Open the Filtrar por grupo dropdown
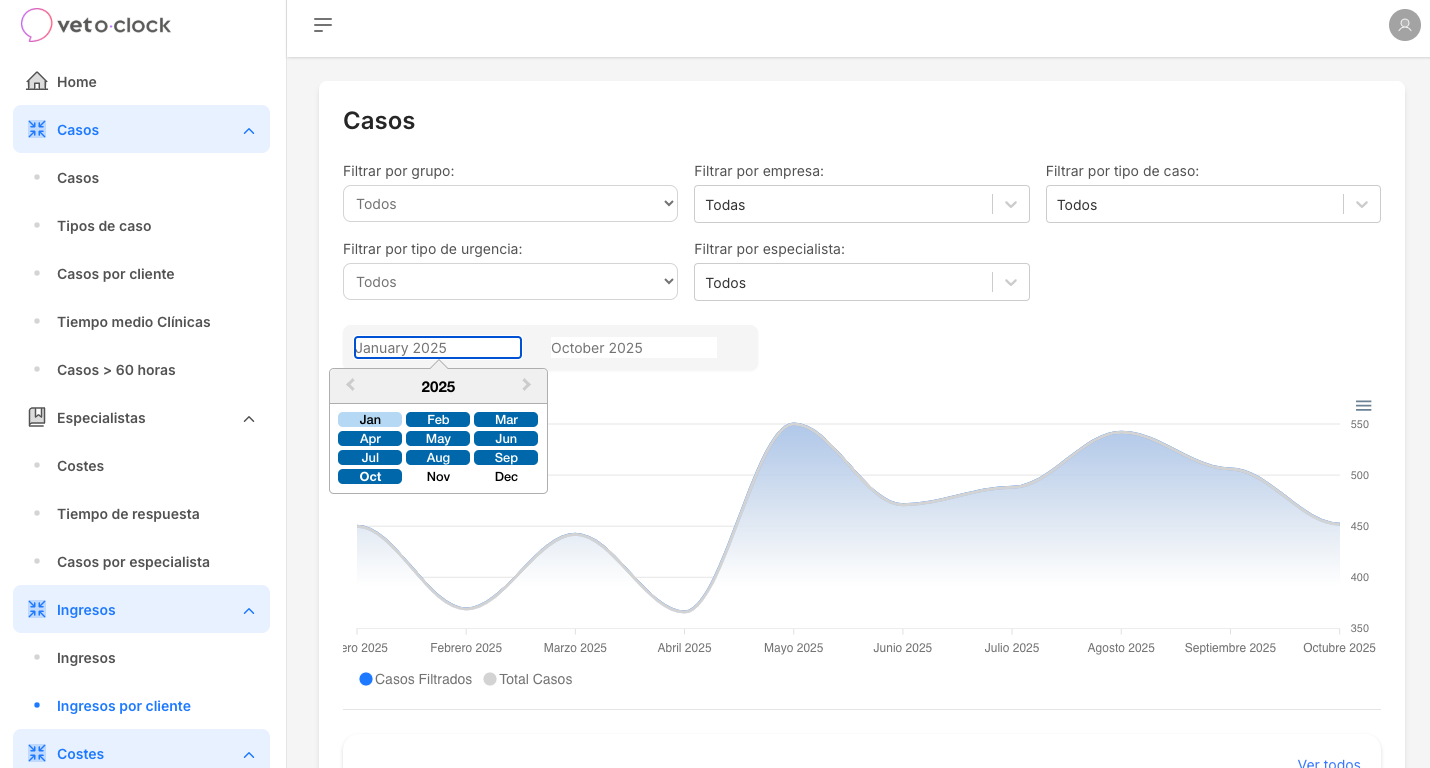The width and height of the screenshot is (1430, 768). [x=510, y=203]
